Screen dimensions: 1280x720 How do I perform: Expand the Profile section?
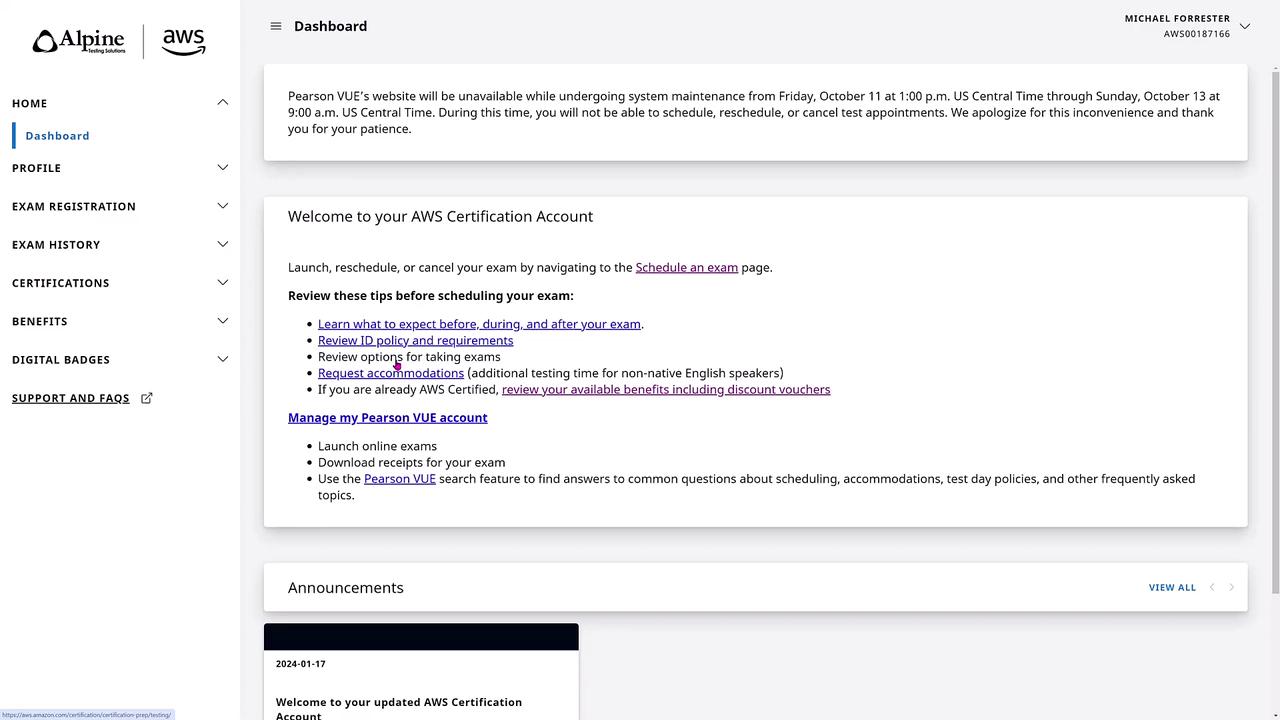pos(222,168)
